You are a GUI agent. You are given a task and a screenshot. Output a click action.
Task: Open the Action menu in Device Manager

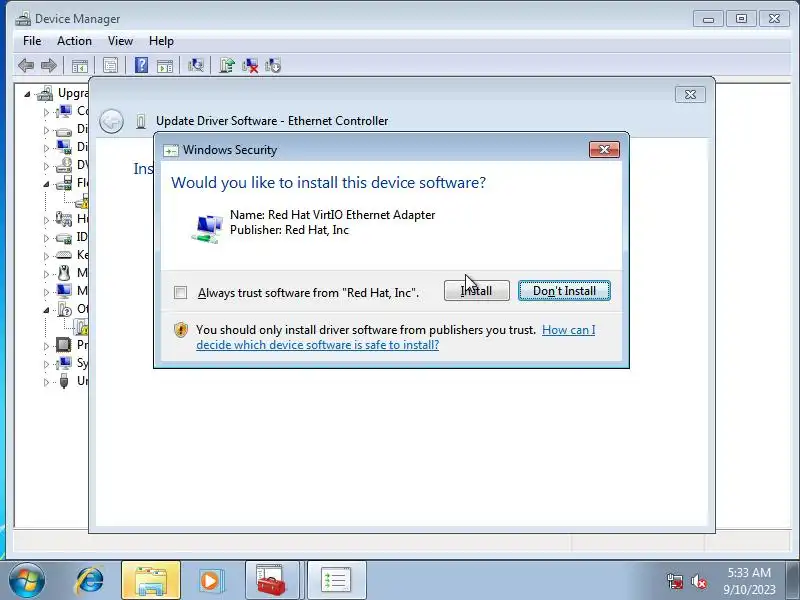[x=74, y=41]
